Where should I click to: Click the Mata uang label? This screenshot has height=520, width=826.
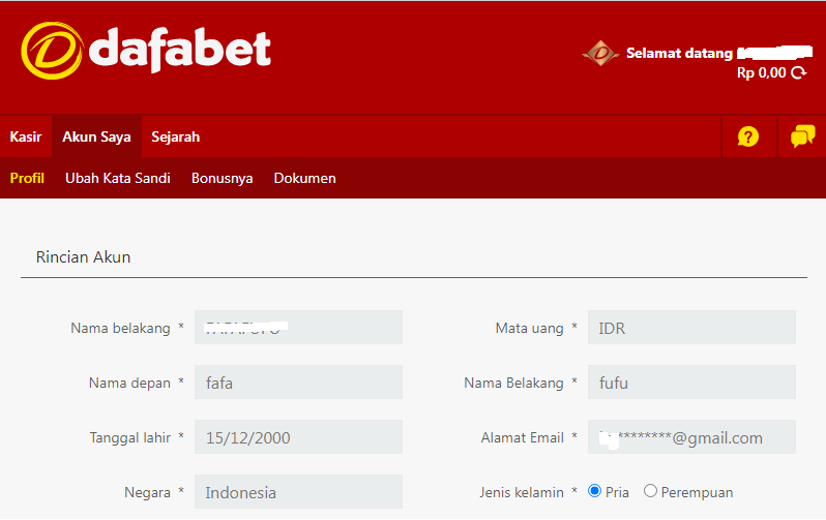529,328
